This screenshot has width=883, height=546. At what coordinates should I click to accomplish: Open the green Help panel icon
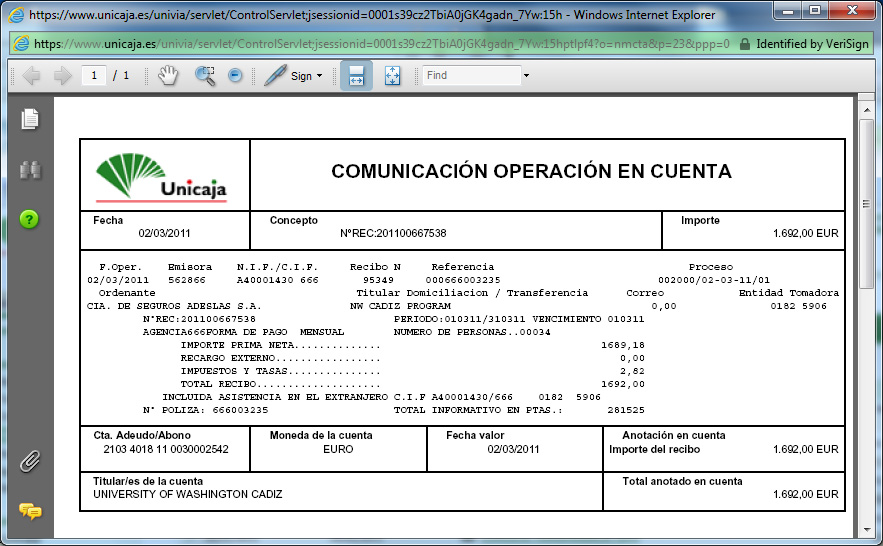point(29,219)
